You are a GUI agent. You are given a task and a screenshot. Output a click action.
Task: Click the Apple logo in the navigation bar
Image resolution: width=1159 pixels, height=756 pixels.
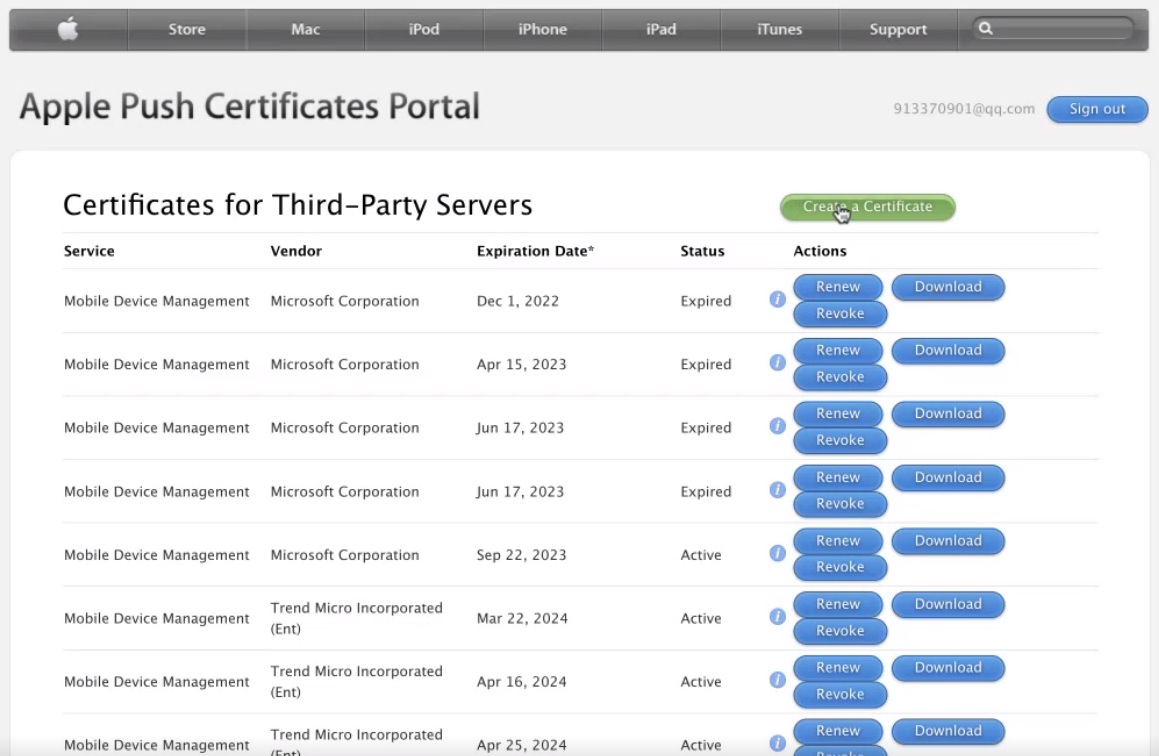click(67, 29)
